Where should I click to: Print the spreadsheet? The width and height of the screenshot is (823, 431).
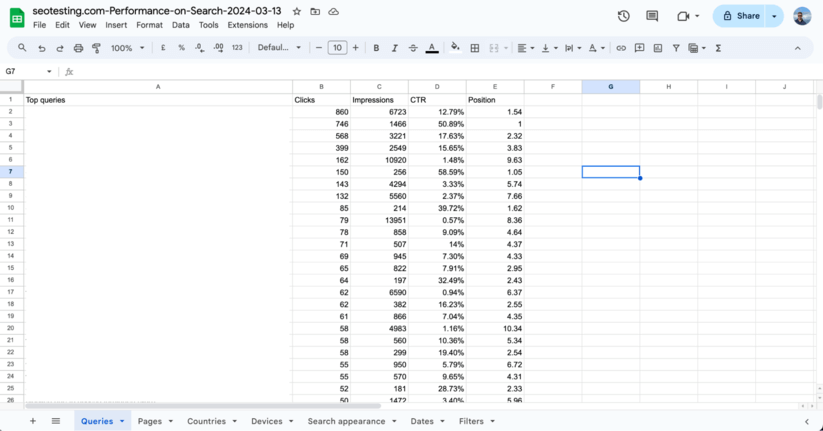[x=78, y=48]
